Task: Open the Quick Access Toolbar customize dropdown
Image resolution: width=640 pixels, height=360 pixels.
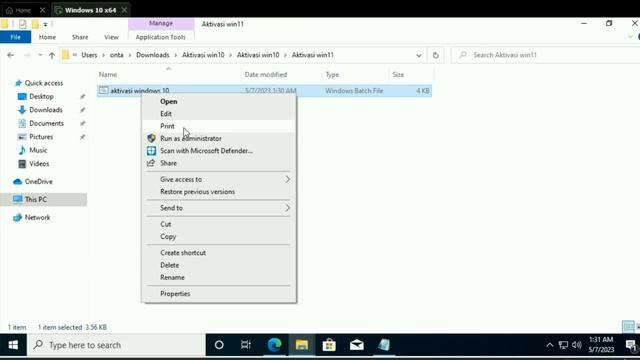Action: click(x=45, y=24)
